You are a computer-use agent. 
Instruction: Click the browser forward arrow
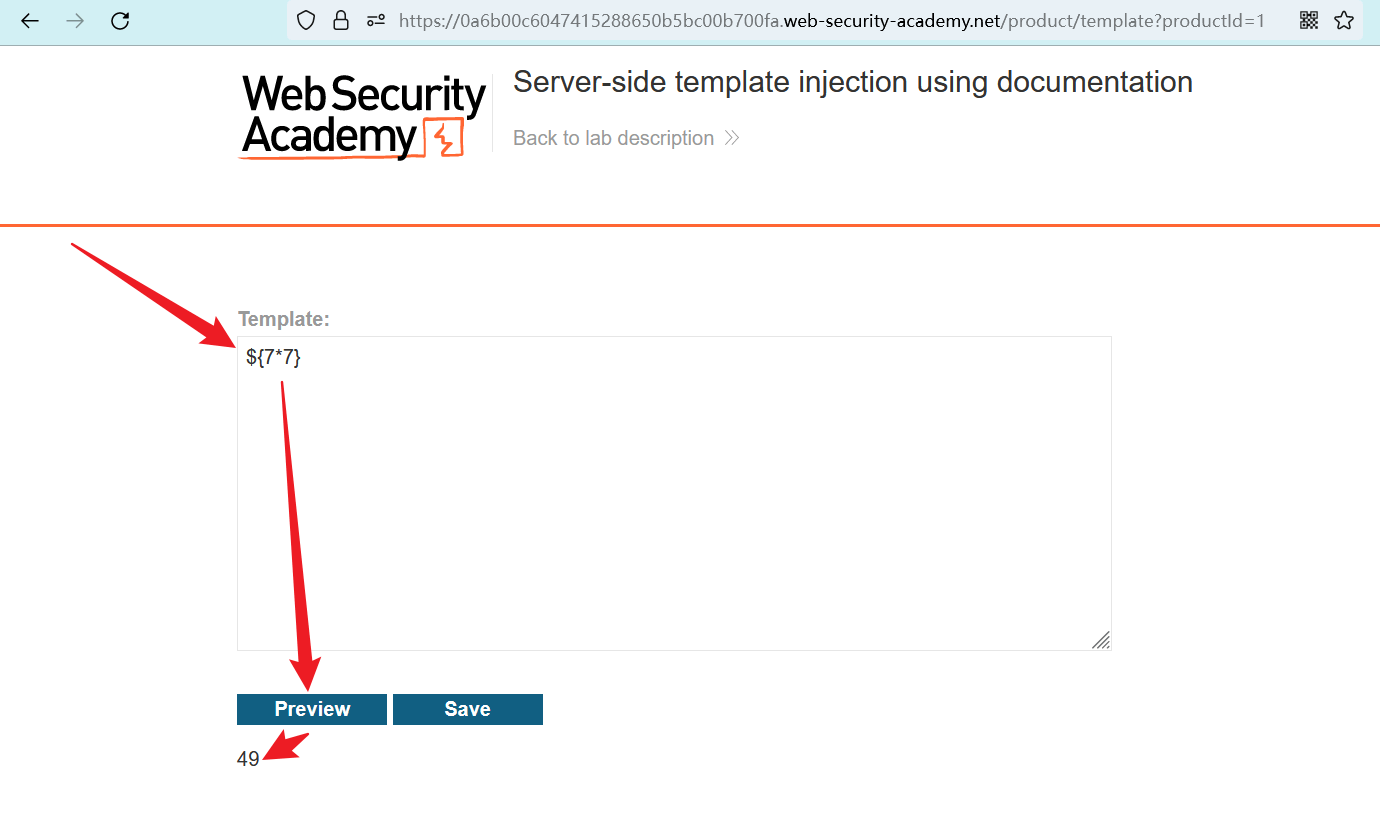pyautogui.click(x=75, y=20)
